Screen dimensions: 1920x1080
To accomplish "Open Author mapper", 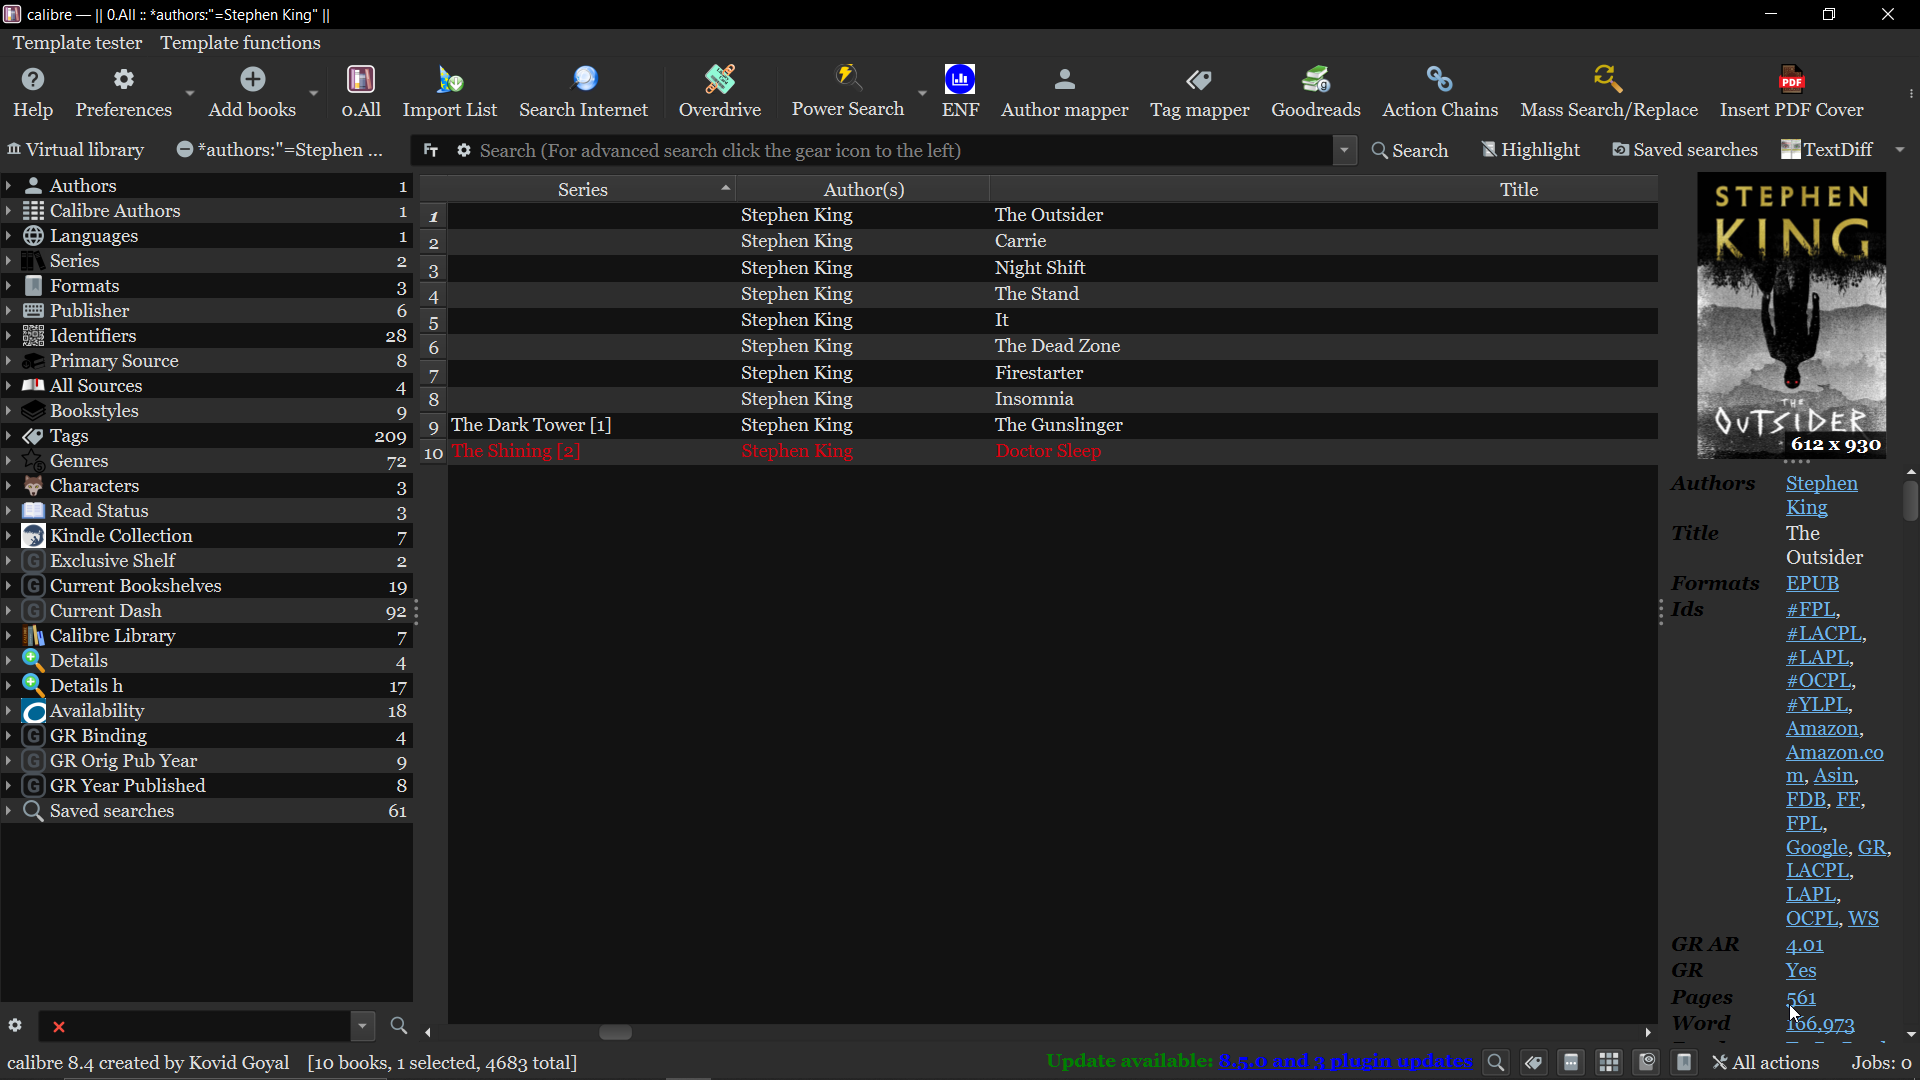I will [1064, 91].
